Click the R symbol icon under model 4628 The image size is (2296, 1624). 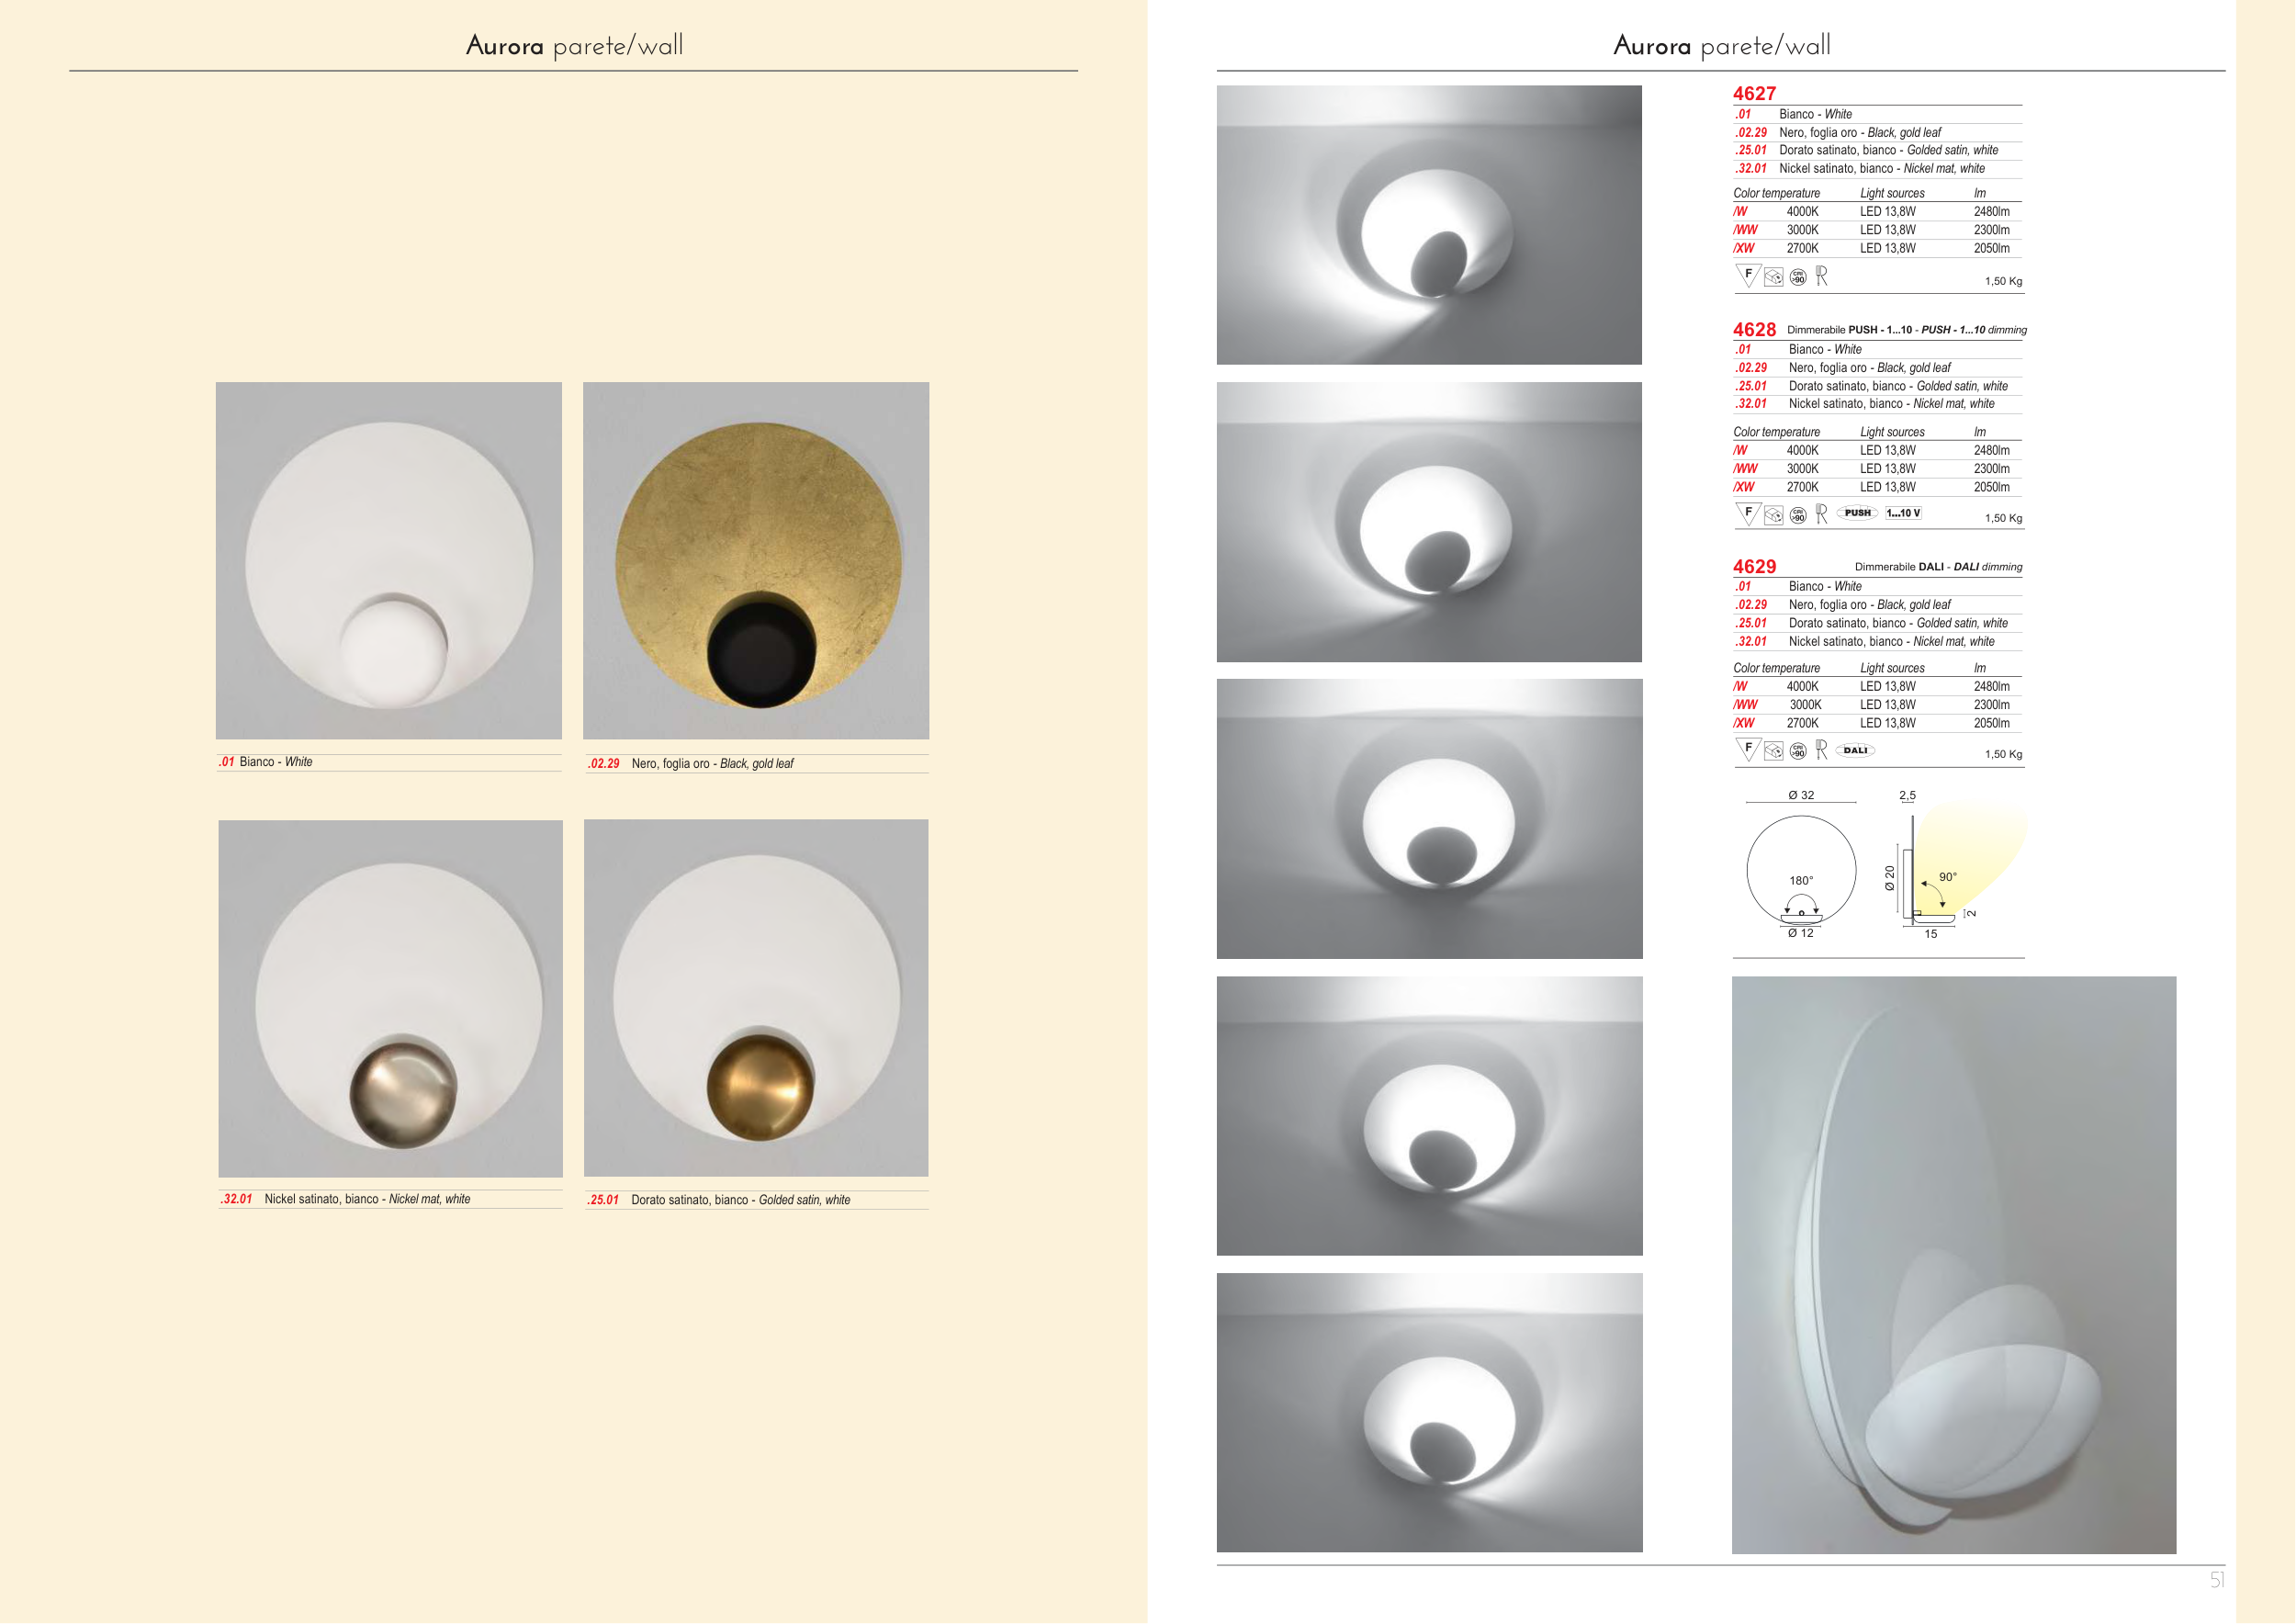click(1822, 513)
